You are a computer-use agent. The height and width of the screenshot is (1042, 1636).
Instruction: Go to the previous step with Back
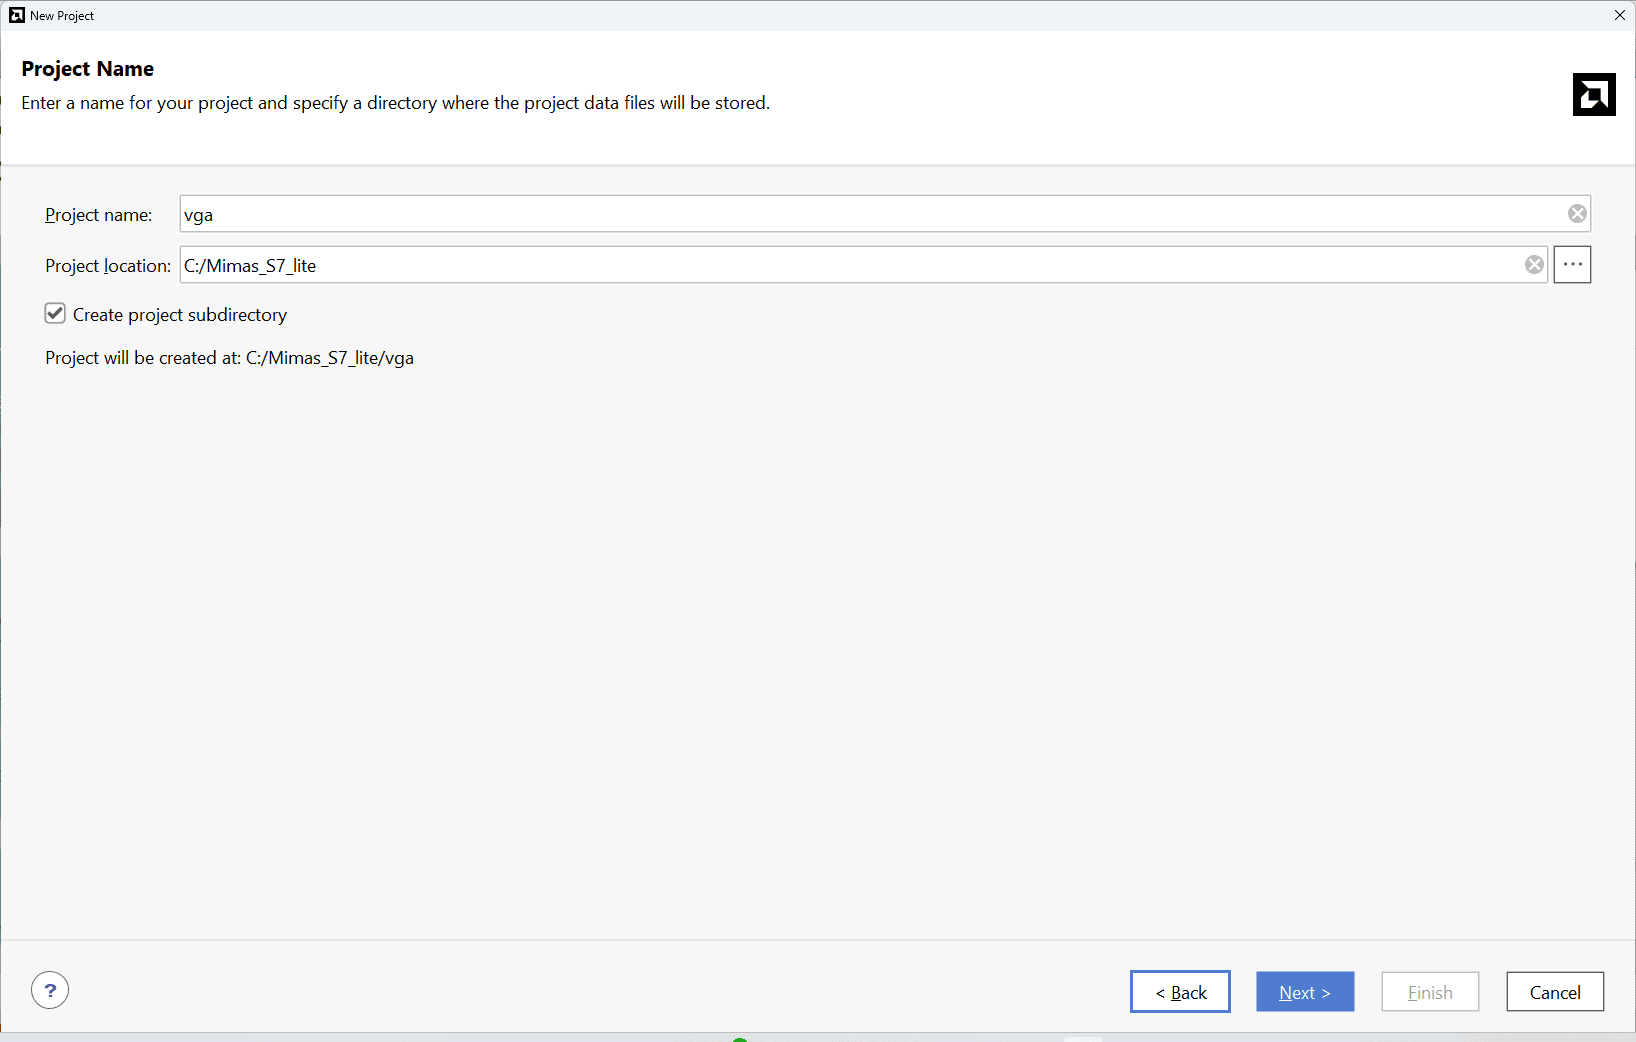pyautogui.click(x=1180, y=992)
